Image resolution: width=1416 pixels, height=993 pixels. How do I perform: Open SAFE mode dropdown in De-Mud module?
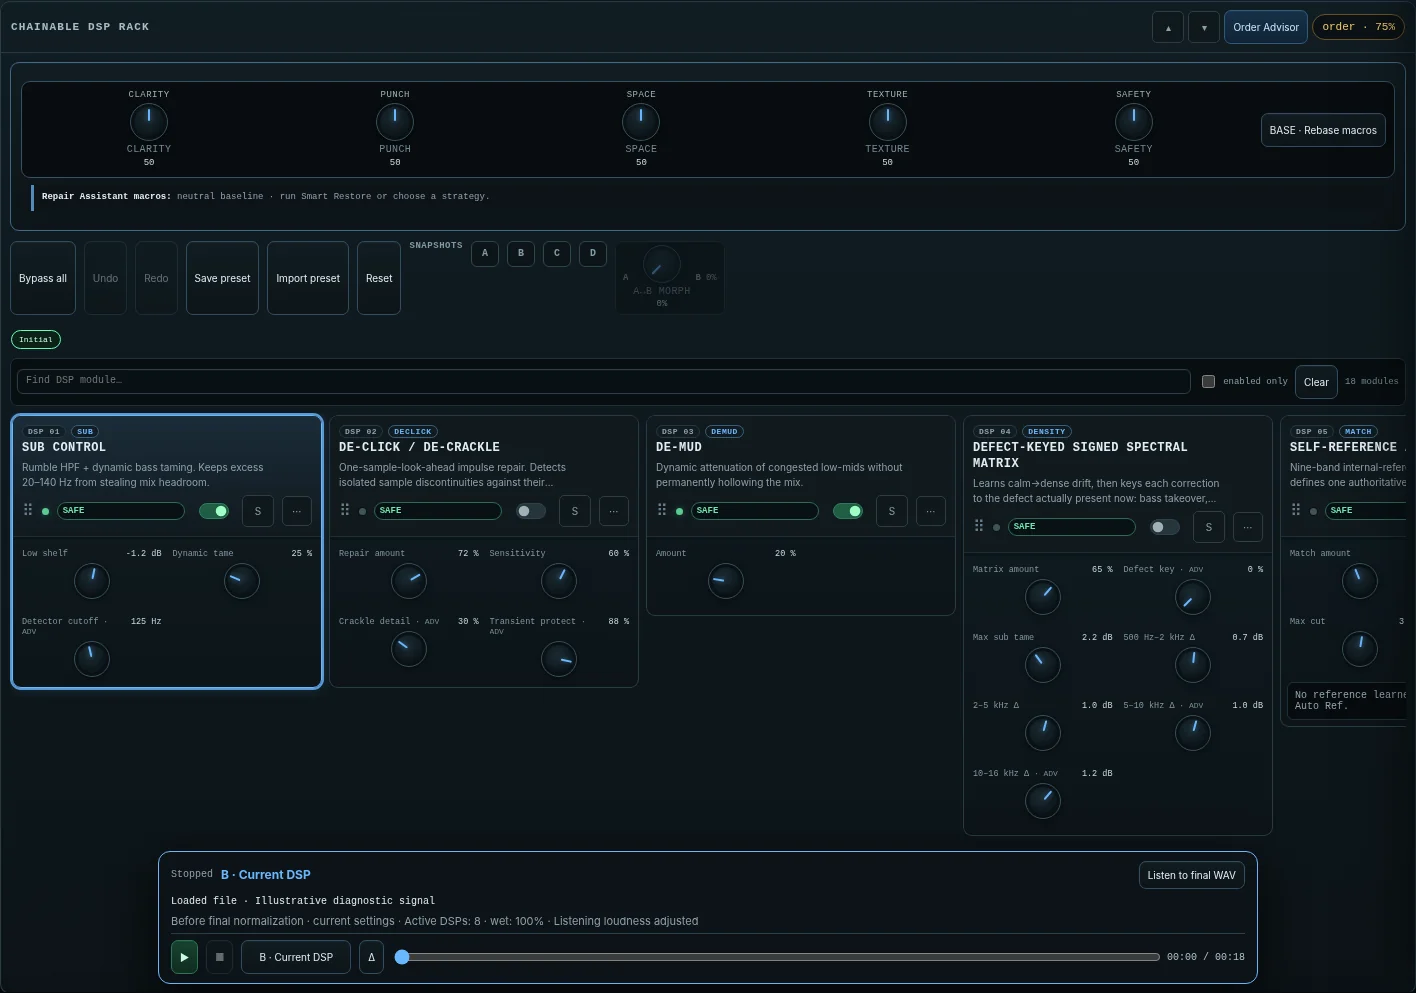(x=755, y=511)
